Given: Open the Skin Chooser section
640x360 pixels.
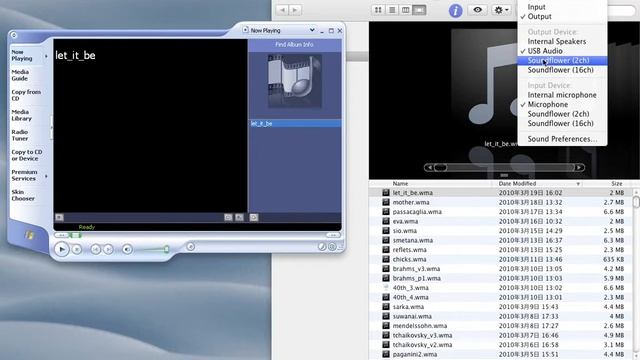Looking at the screenshot, I should (x=23, y=195).
